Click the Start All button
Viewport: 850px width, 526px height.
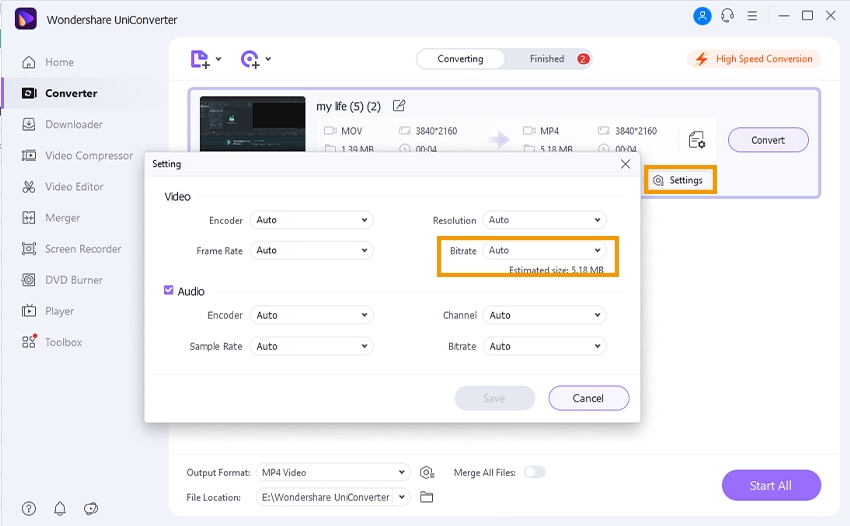pyautogui.click(x=771, y=485)
